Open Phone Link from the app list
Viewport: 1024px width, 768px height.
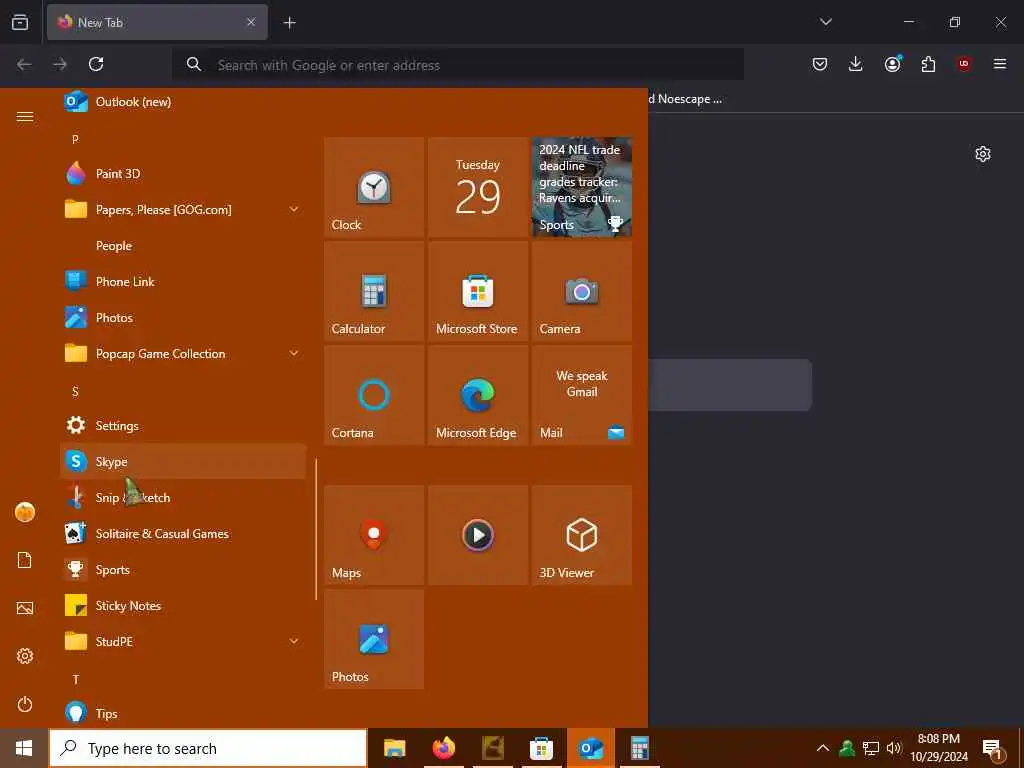tap(183, 281)
